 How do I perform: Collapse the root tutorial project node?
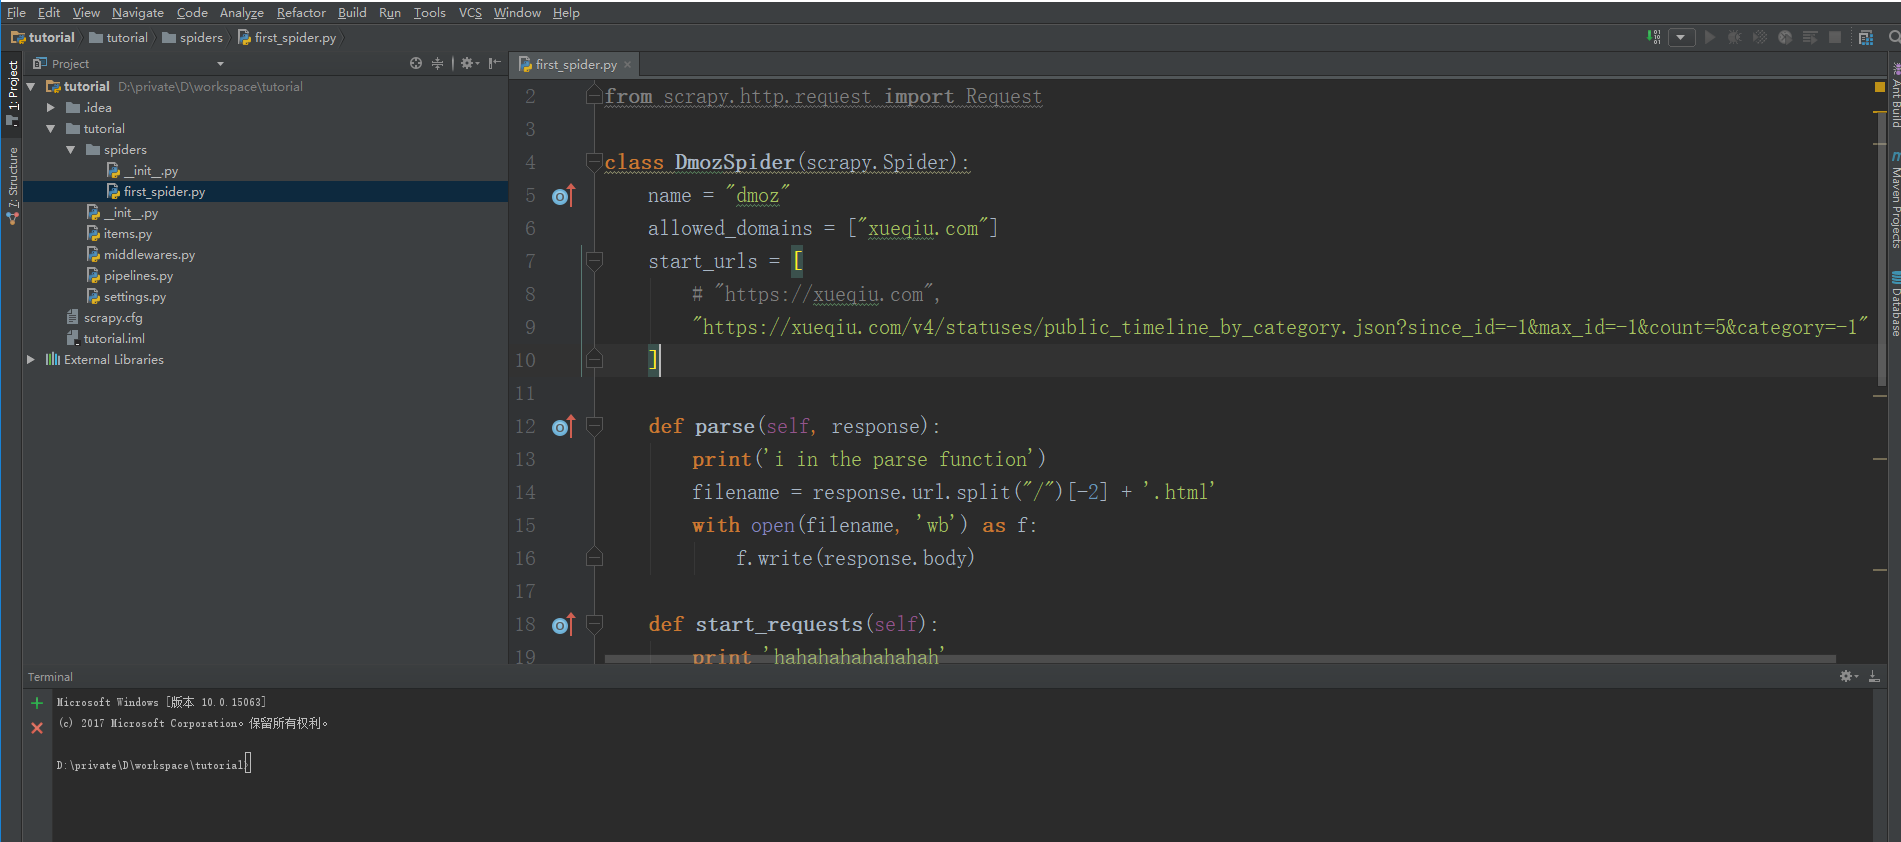click(31, 87)
